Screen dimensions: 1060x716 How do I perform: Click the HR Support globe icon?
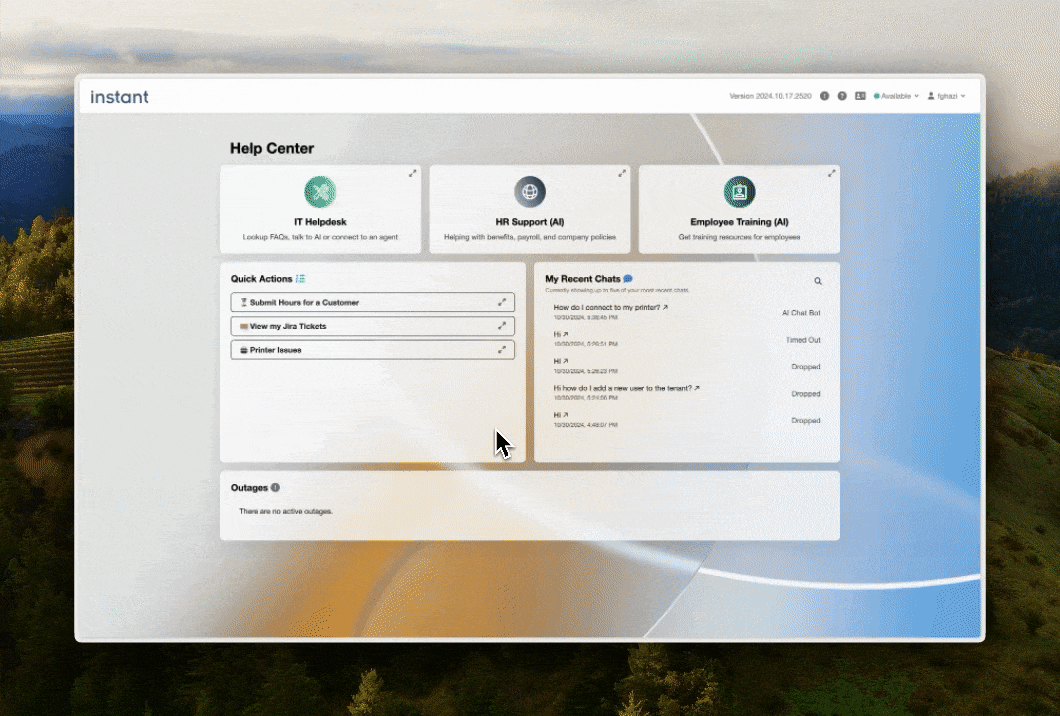tap(530, 192)
